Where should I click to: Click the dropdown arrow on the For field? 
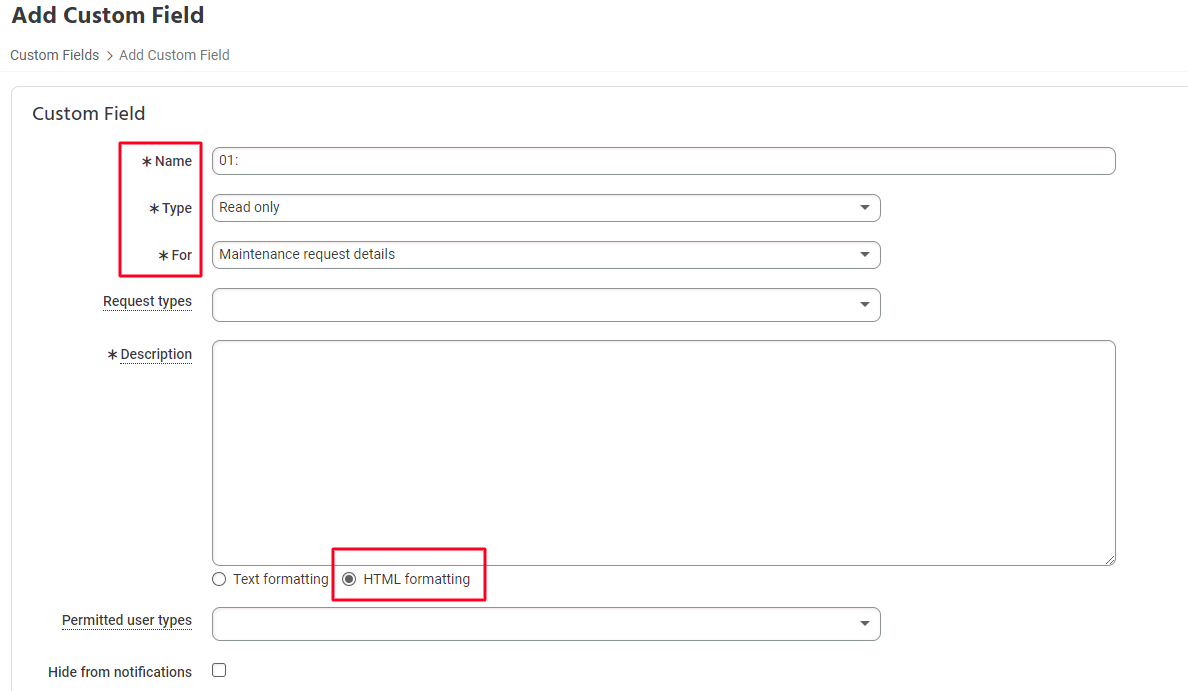(865, 255)
